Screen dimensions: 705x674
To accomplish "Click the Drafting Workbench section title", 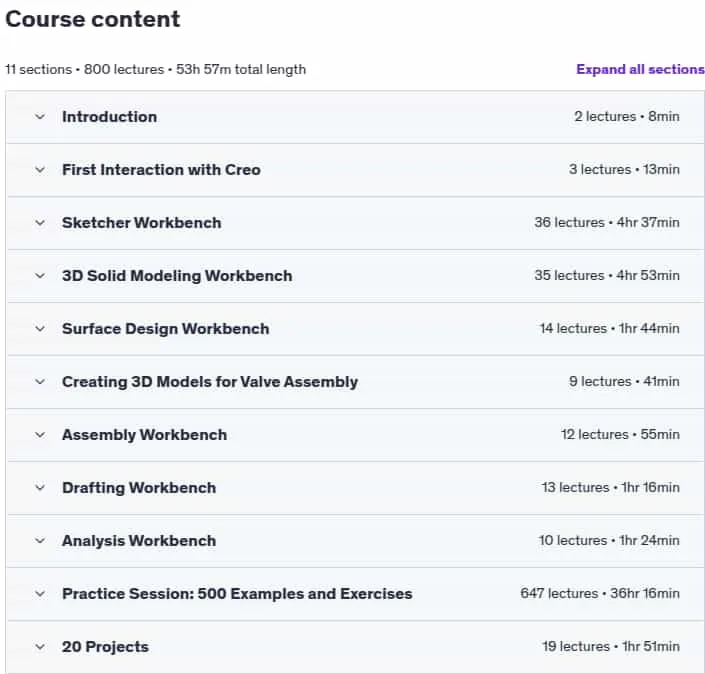I will (x=139, y=488).
